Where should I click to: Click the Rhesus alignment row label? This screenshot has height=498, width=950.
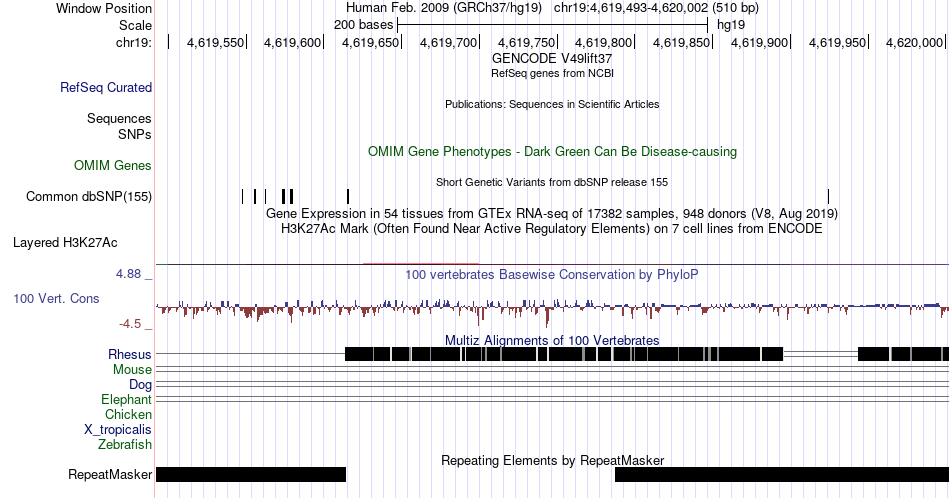point(130,354)
